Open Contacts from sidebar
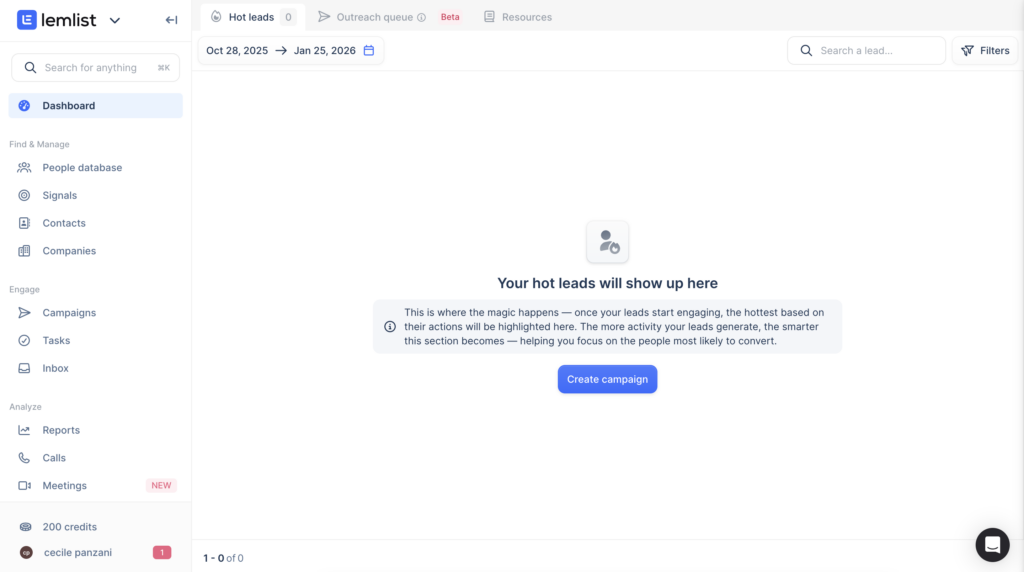The image size is (1024, 572). tap(64, 223)
